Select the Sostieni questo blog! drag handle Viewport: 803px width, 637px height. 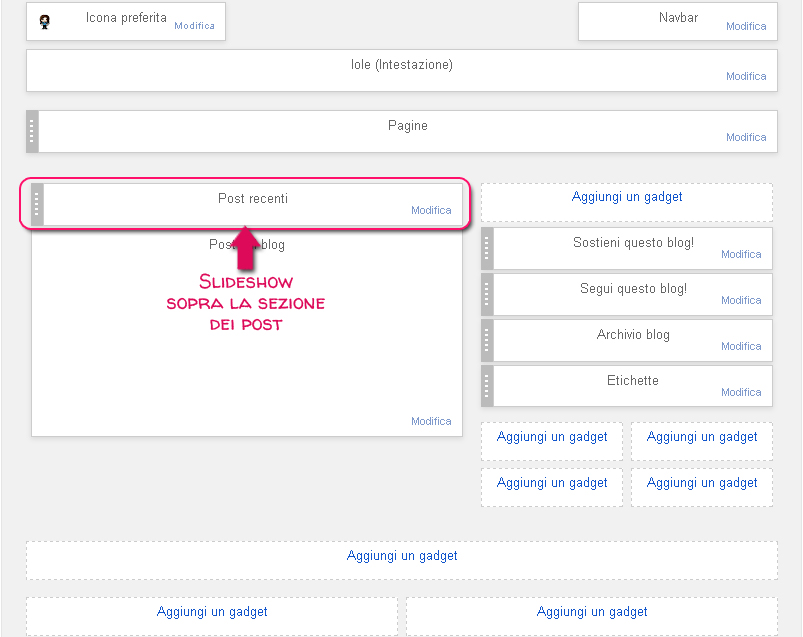tap(487, 248)
